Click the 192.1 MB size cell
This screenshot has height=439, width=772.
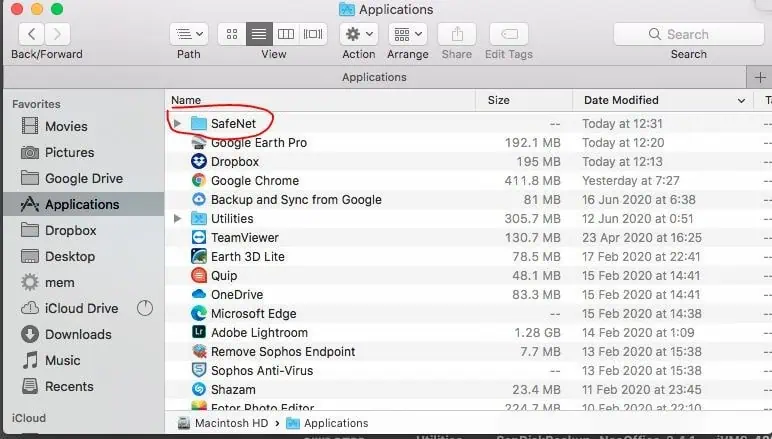pos(532,143)
